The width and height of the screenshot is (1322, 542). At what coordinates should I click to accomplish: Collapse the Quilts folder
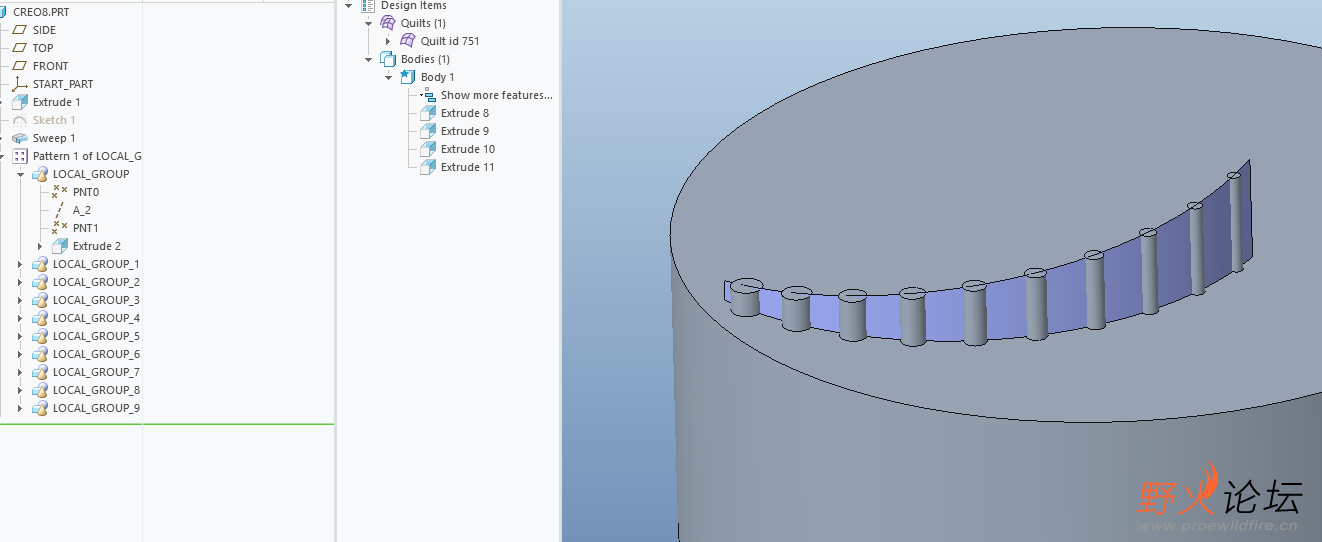click(x=369, y=23)
